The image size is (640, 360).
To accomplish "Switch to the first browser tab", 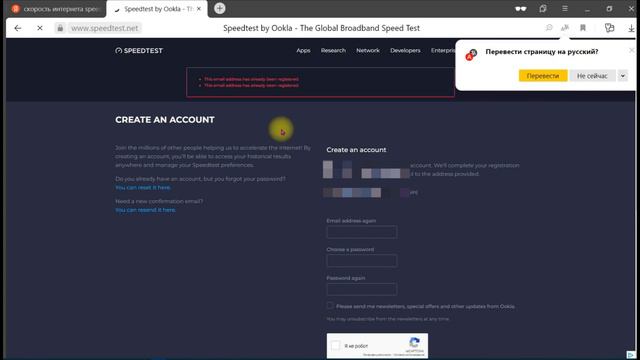I will (x=56, y=9).
